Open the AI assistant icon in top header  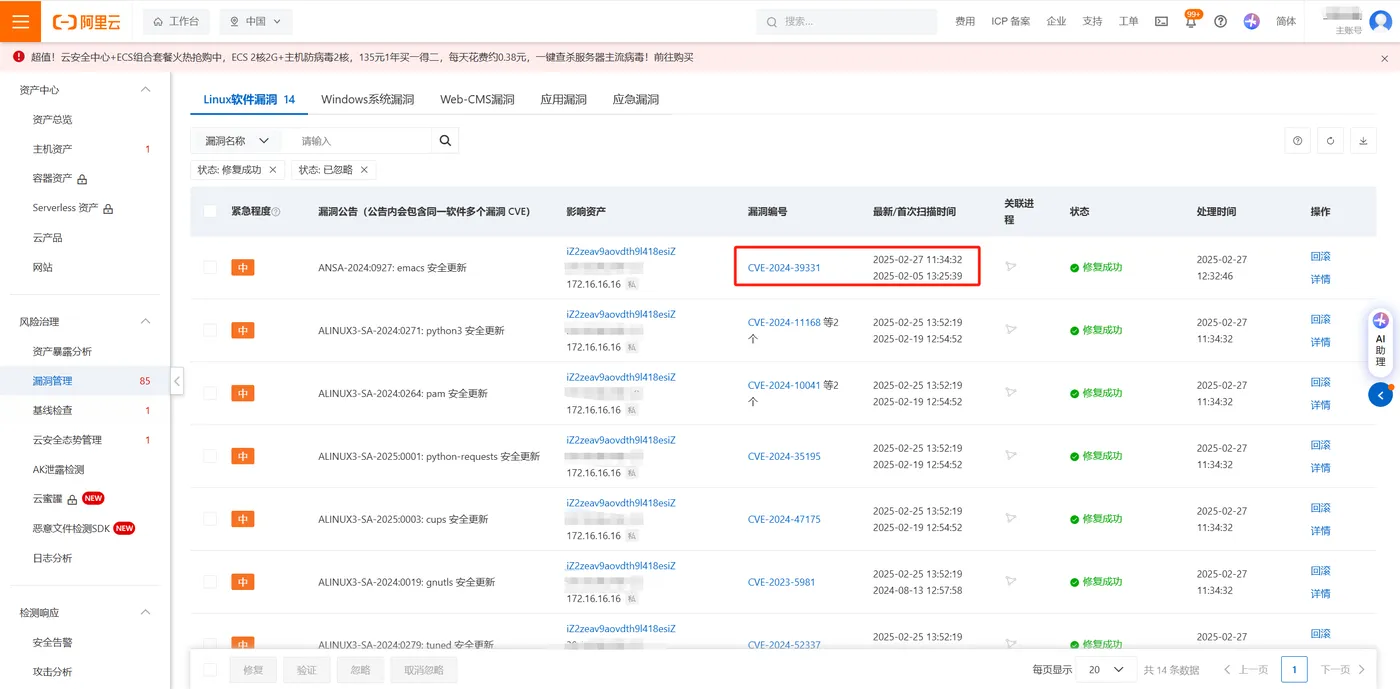(x=1251, y=21)
